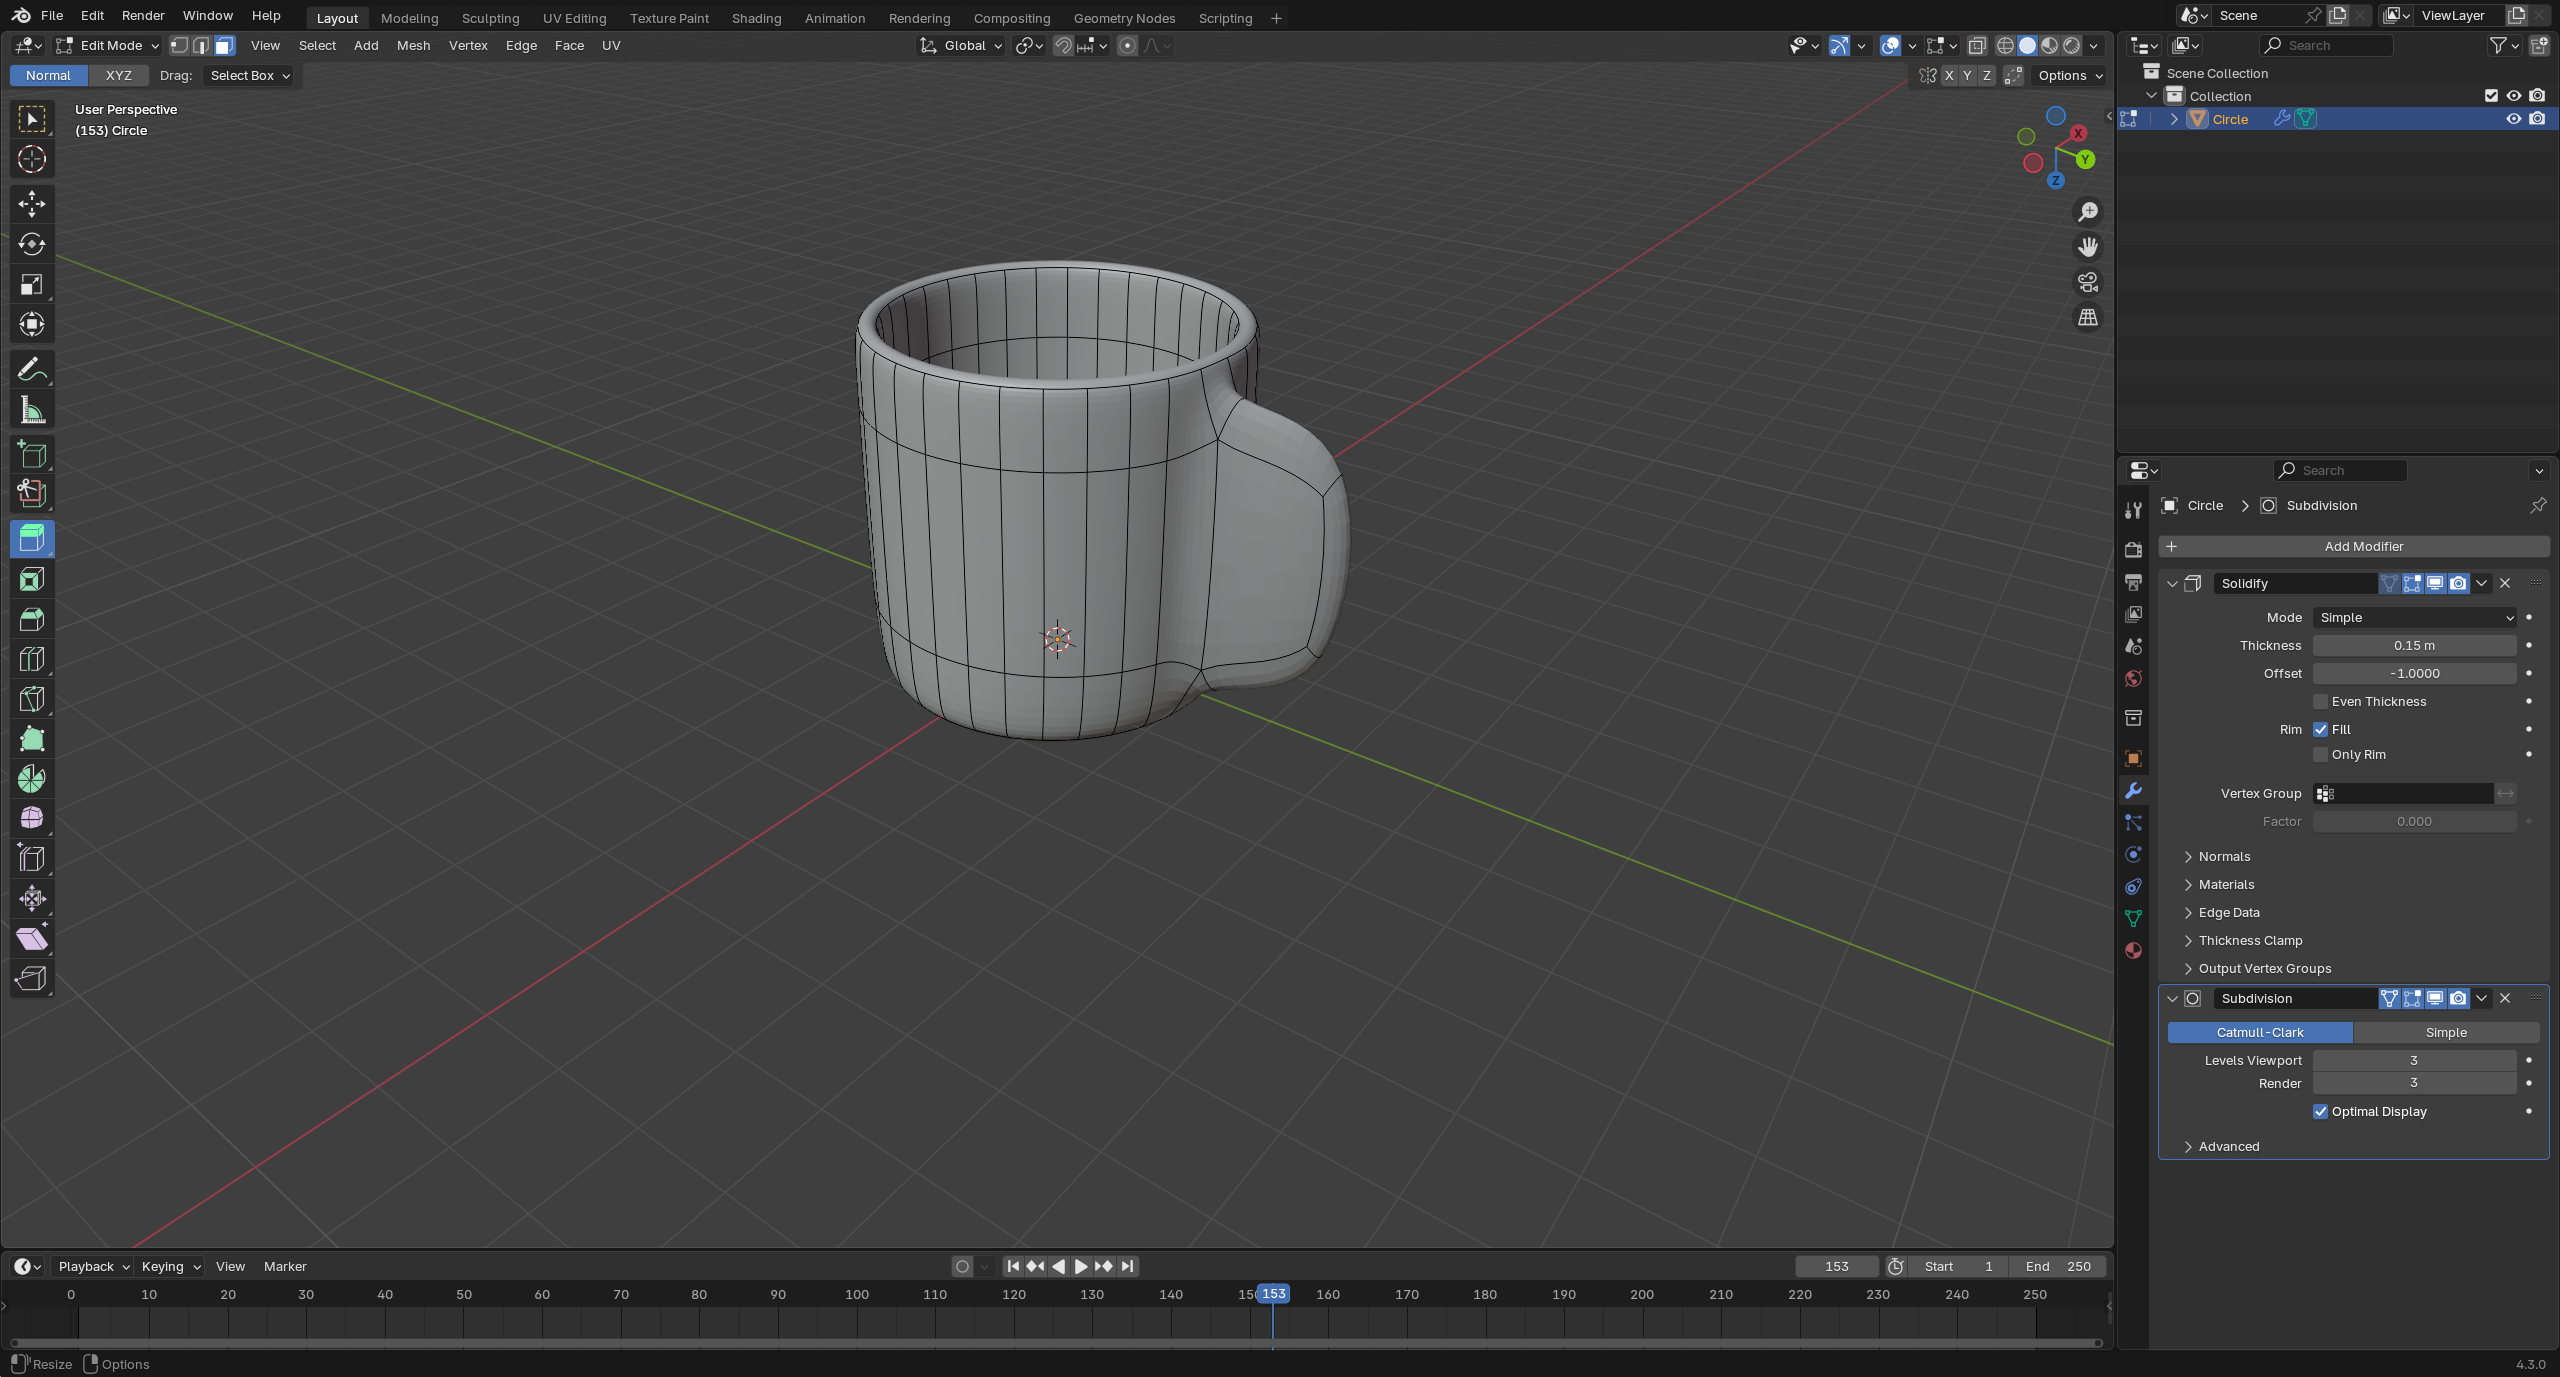Check the Only Rim checkbox
The image size is (2560, 1377).
[x=2320, y=754]
